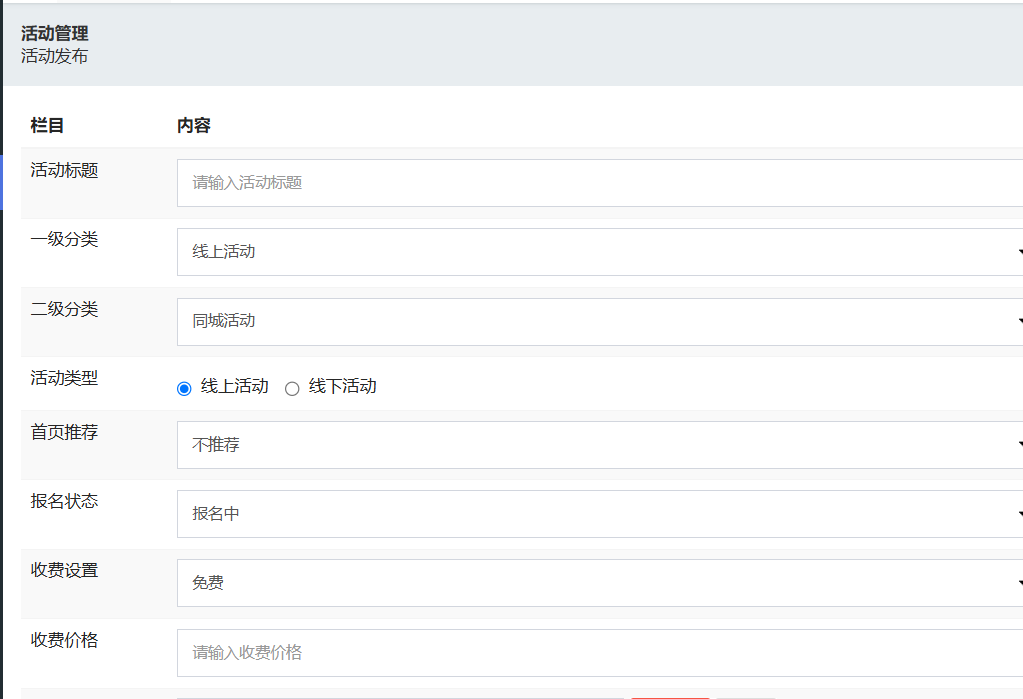Expand the 二级分类 dropdown showing 同城活动
The width and height of the screenshot is (1023, 699).
coord(600,321)
